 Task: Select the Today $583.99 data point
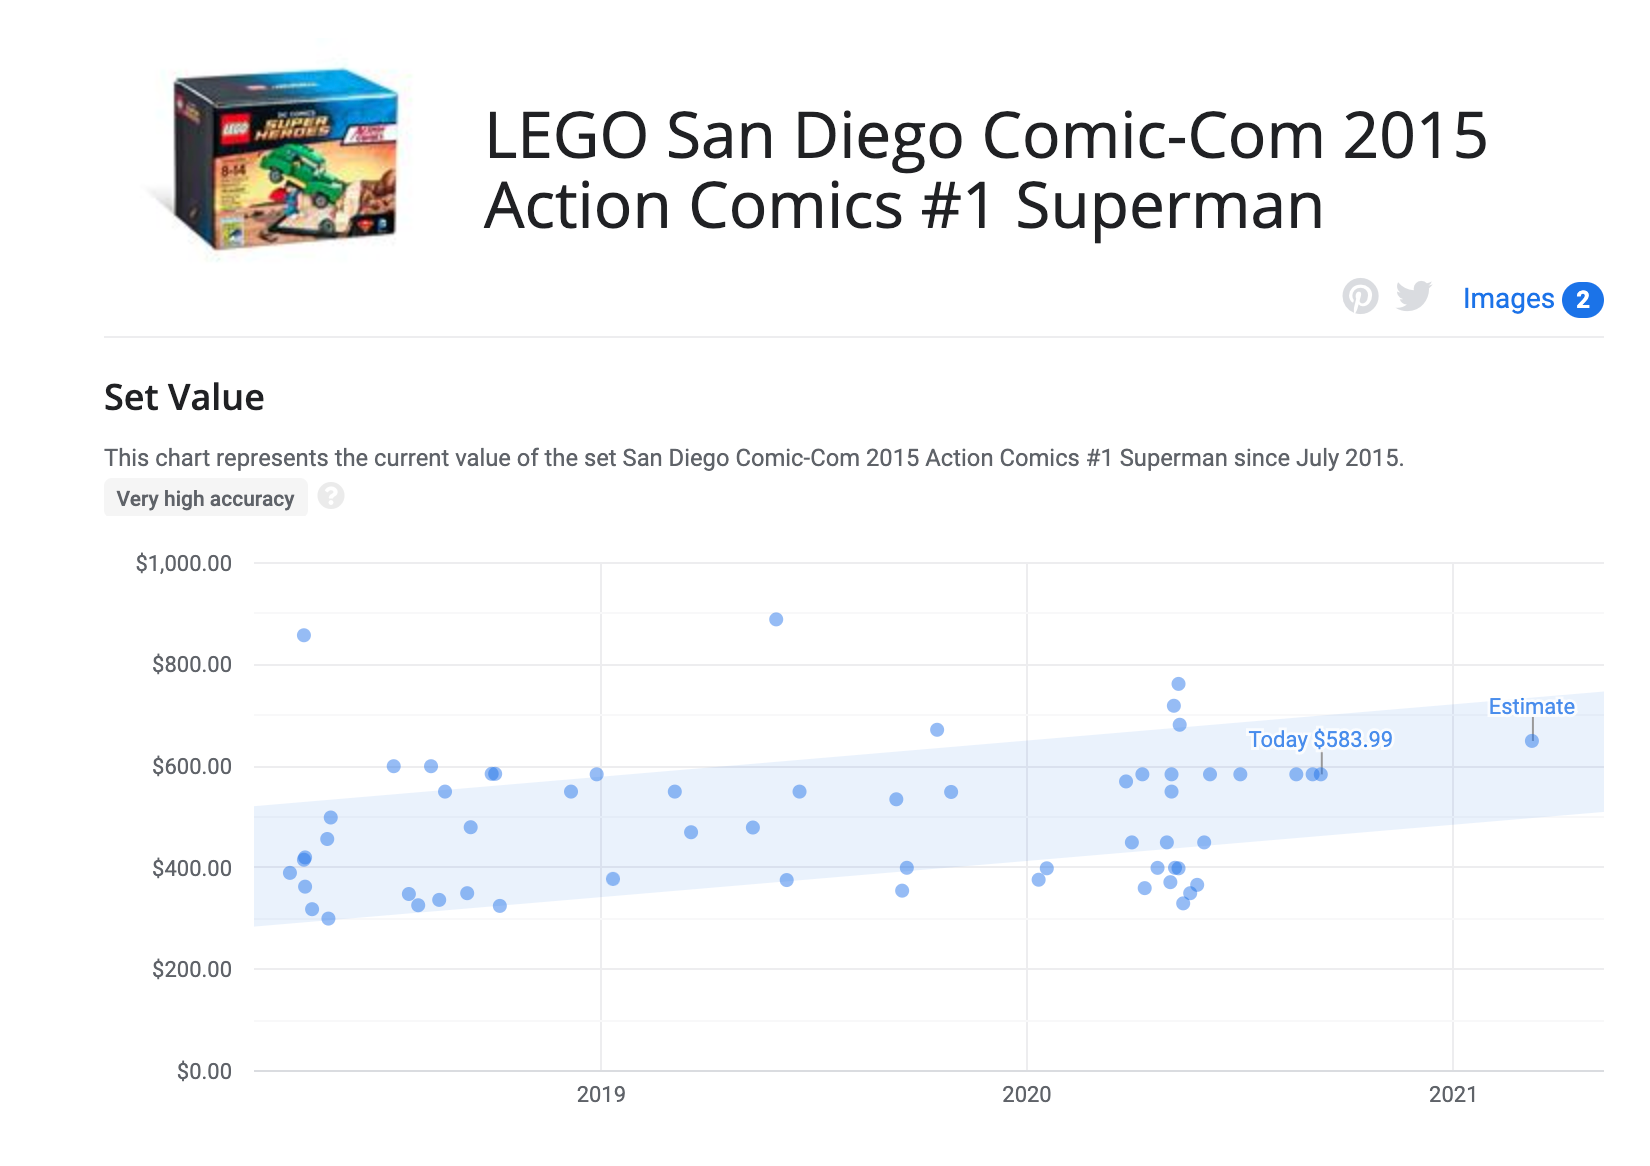pos(1320,772)
